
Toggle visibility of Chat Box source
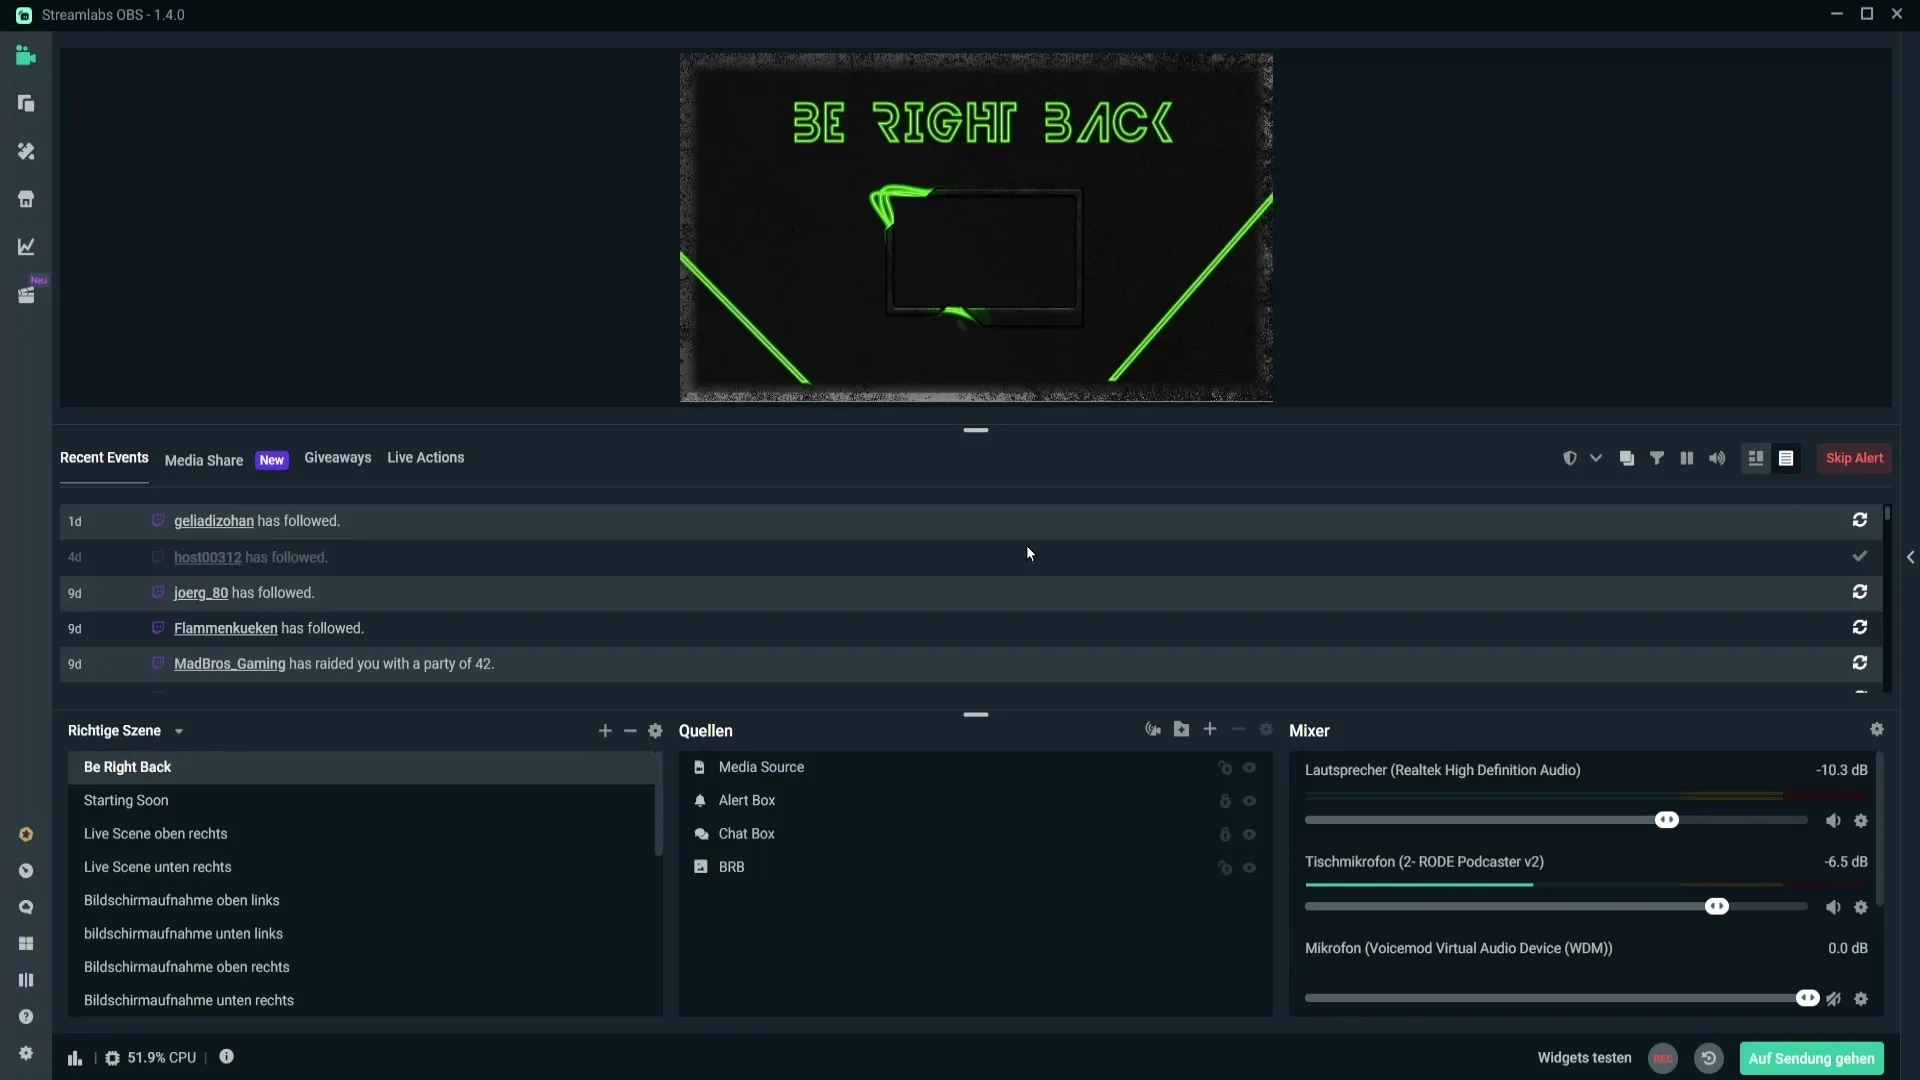click(x=1249, y=834)
